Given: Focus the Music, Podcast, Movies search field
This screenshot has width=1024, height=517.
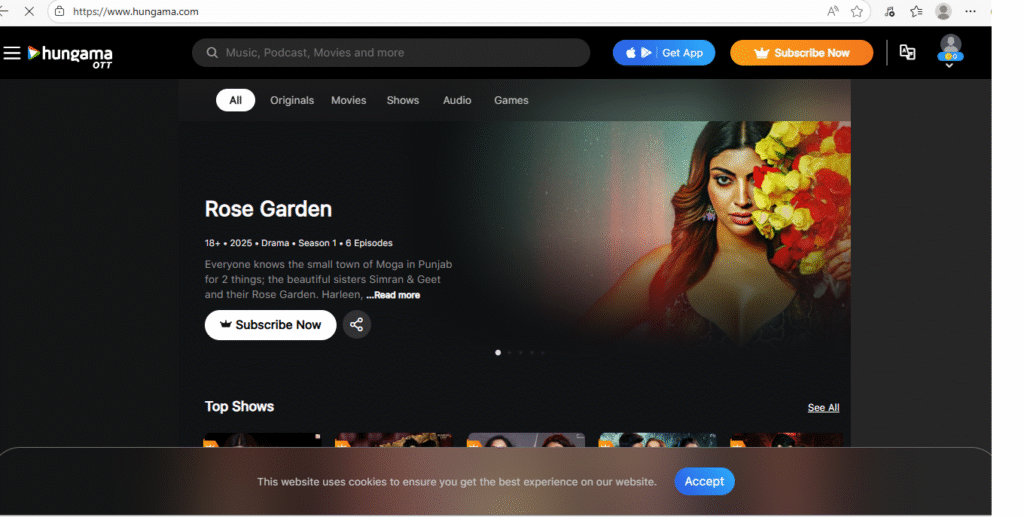Looking at the screenshot, I should 391,53.
